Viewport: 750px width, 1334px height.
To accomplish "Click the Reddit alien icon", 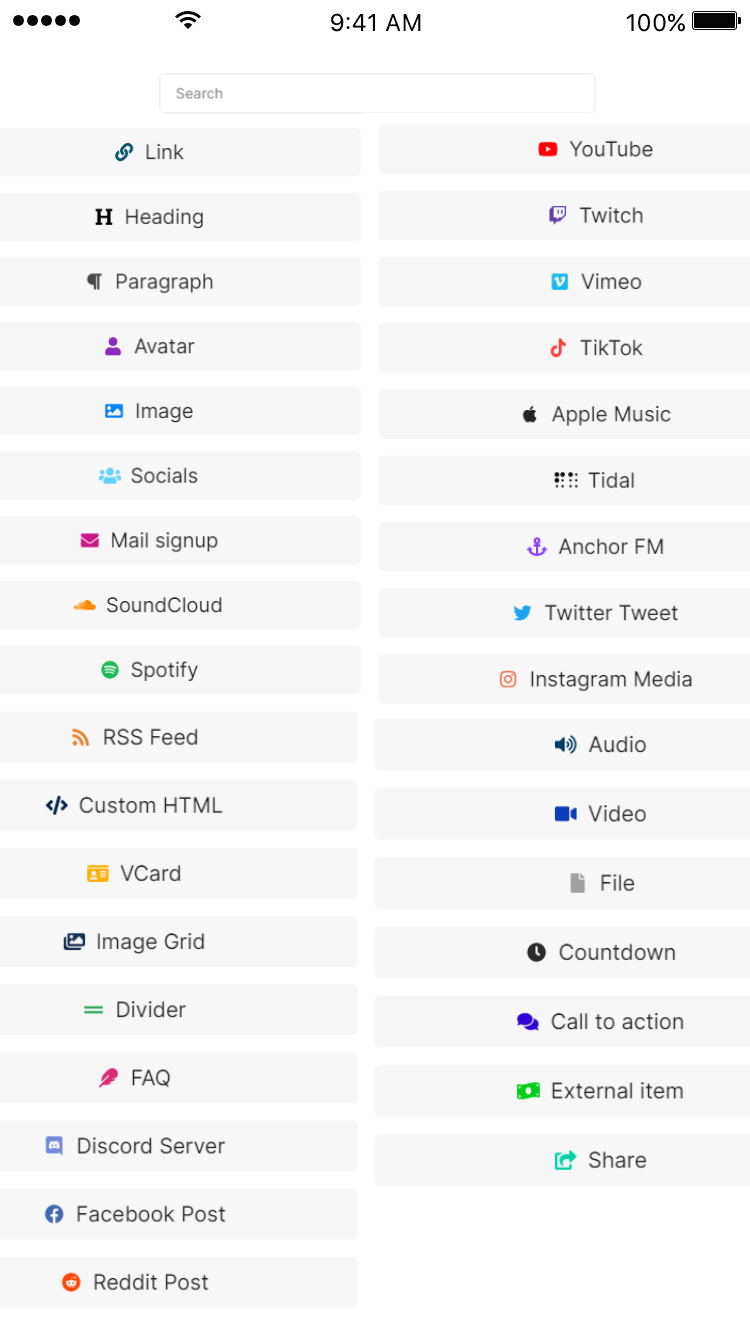I will click(71, 1282).
